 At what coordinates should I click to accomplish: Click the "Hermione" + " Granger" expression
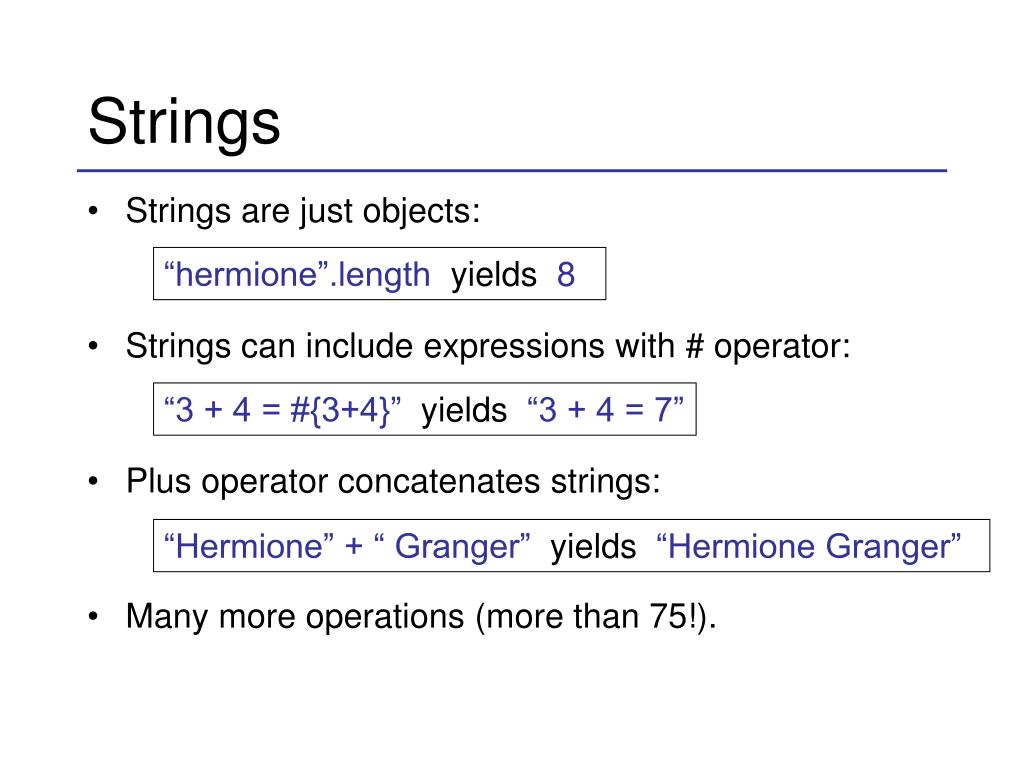click(347, 546)
